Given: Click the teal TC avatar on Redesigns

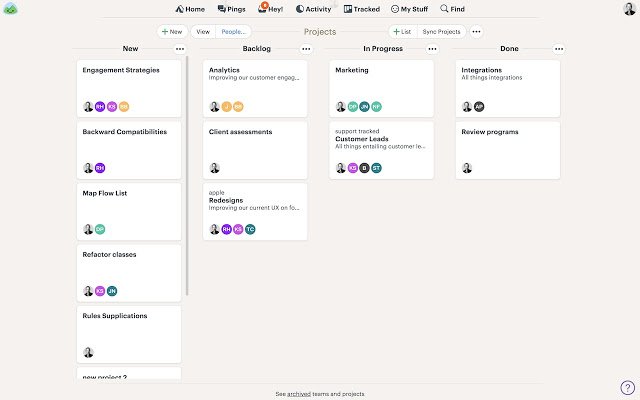Looking at the screenshot, I should (250, 229).
